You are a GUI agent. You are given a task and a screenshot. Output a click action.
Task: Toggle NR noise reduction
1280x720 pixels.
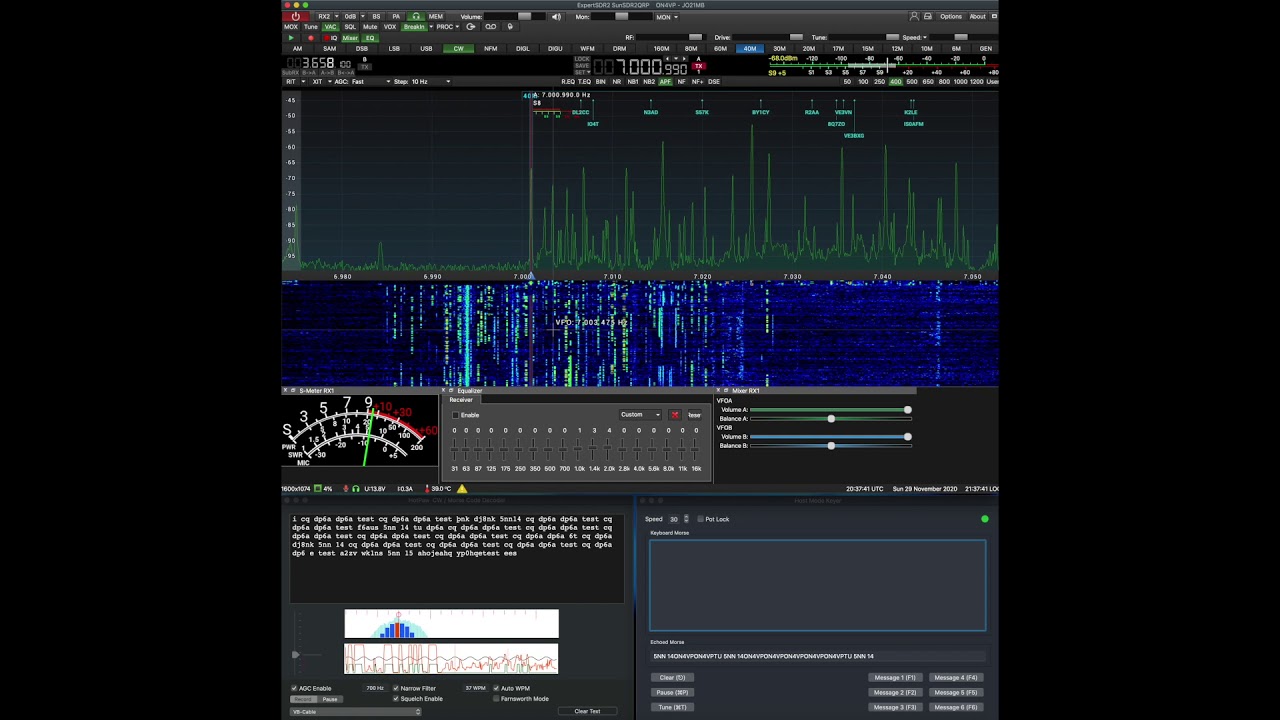pyautogui.click(x=617, y=81)
